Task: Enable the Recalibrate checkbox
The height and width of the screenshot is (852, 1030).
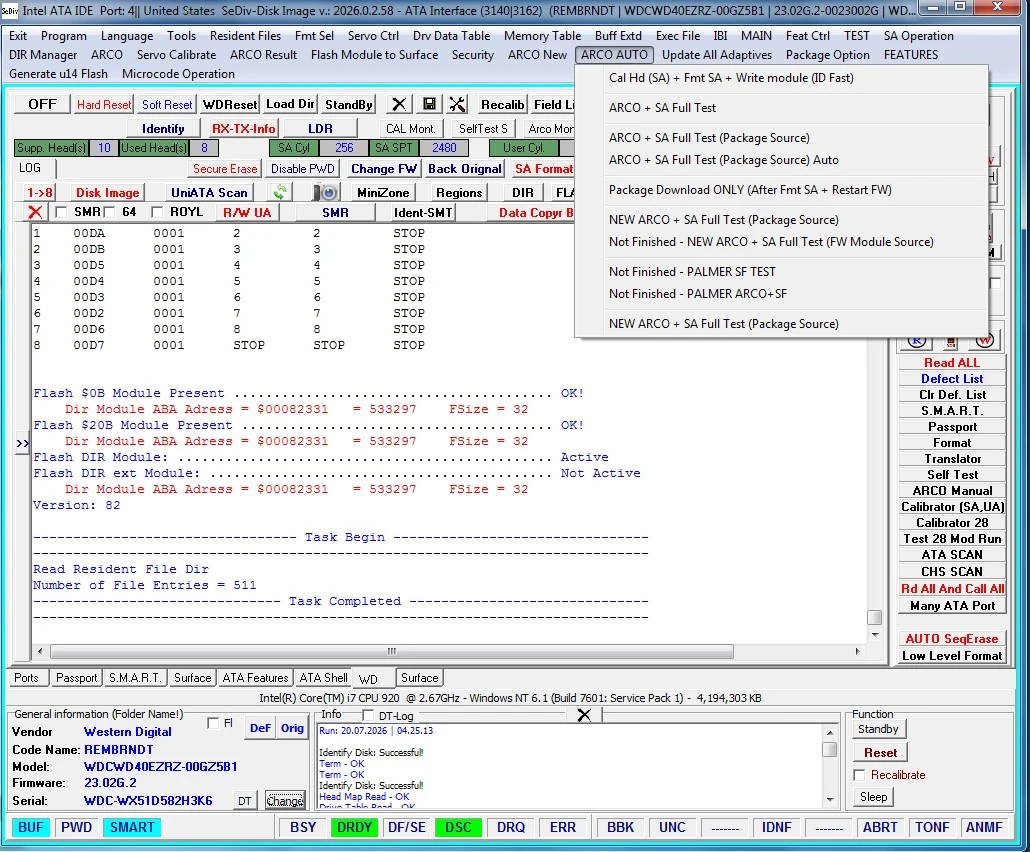Action: [859, 775]
